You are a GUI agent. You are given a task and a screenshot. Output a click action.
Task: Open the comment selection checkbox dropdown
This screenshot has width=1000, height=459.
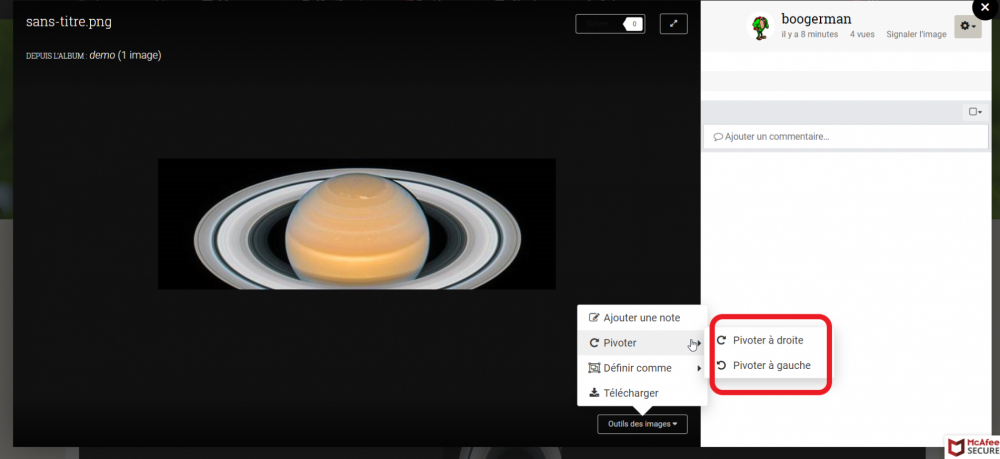click(975, 112)
